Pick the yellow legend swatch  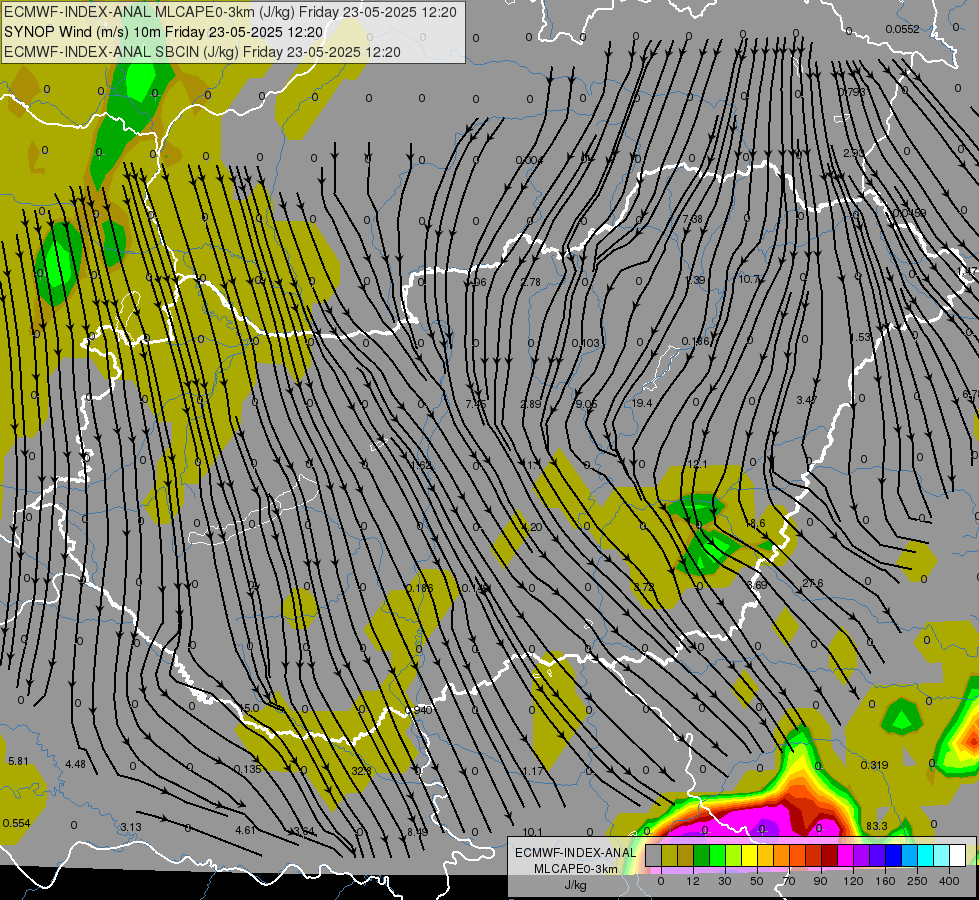coord(749,856)
